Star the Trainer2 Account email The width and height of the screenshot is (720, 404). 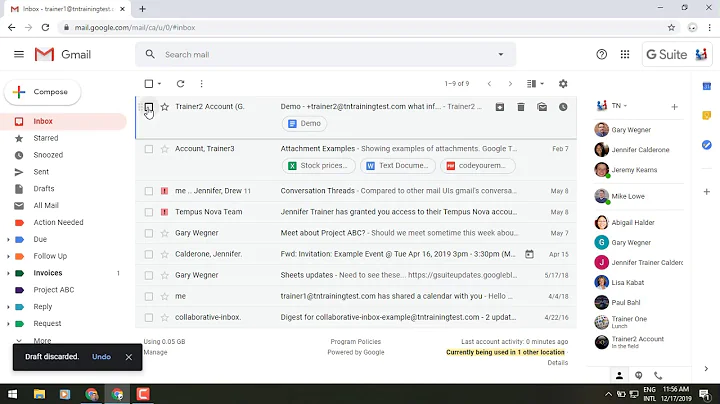pyautogui.click(x=165, y=107)
